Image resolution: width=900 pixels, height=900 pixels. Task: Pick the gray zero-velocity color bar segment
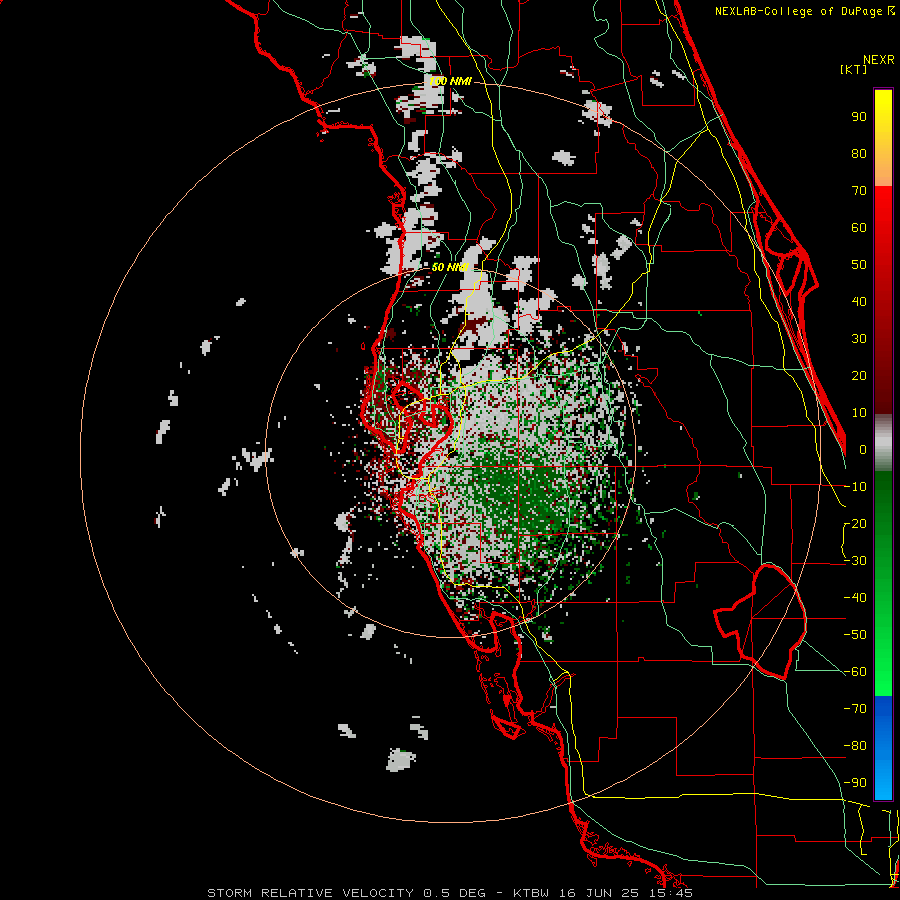click(x=883, y=443)
